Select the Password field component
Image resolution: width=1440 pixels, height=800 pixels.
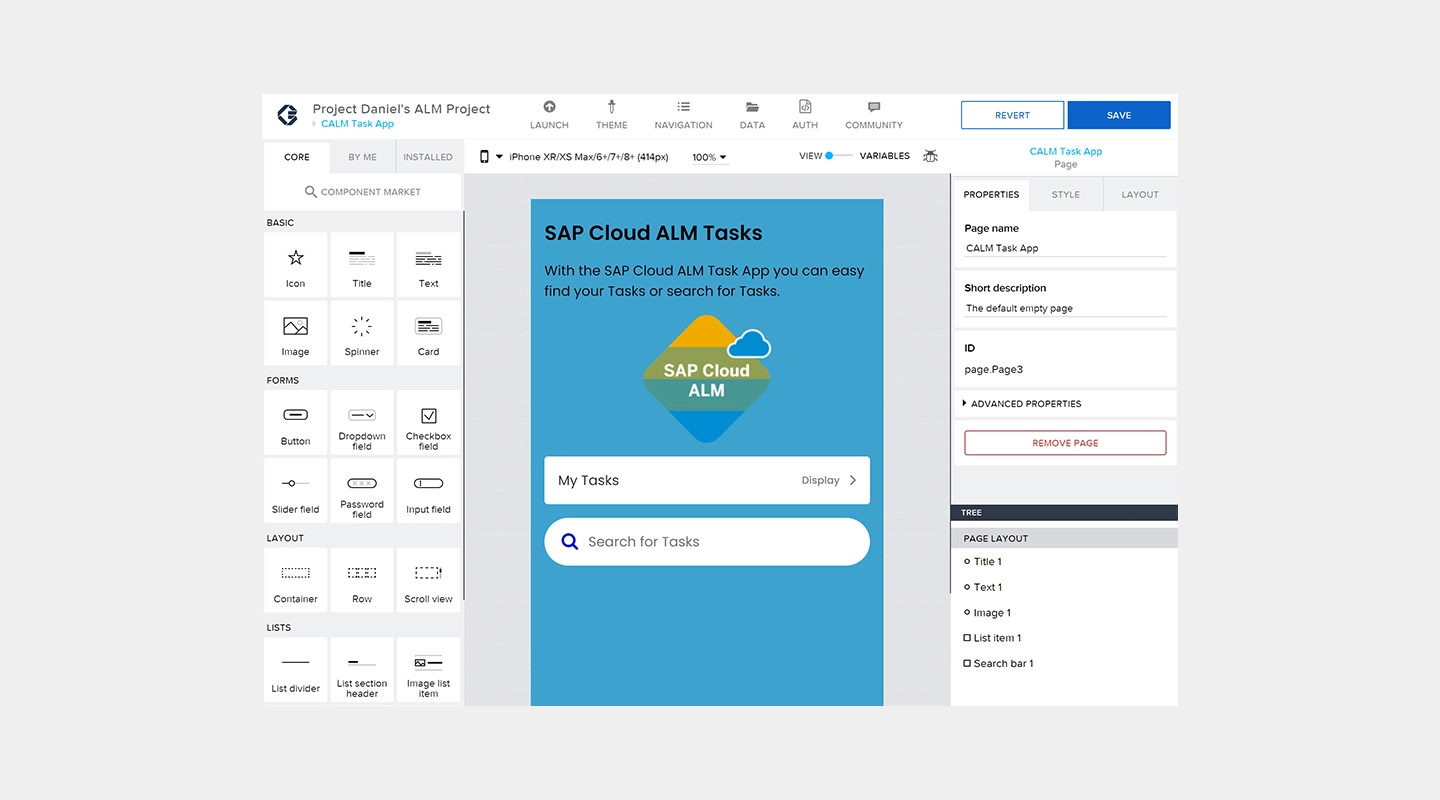362,491
